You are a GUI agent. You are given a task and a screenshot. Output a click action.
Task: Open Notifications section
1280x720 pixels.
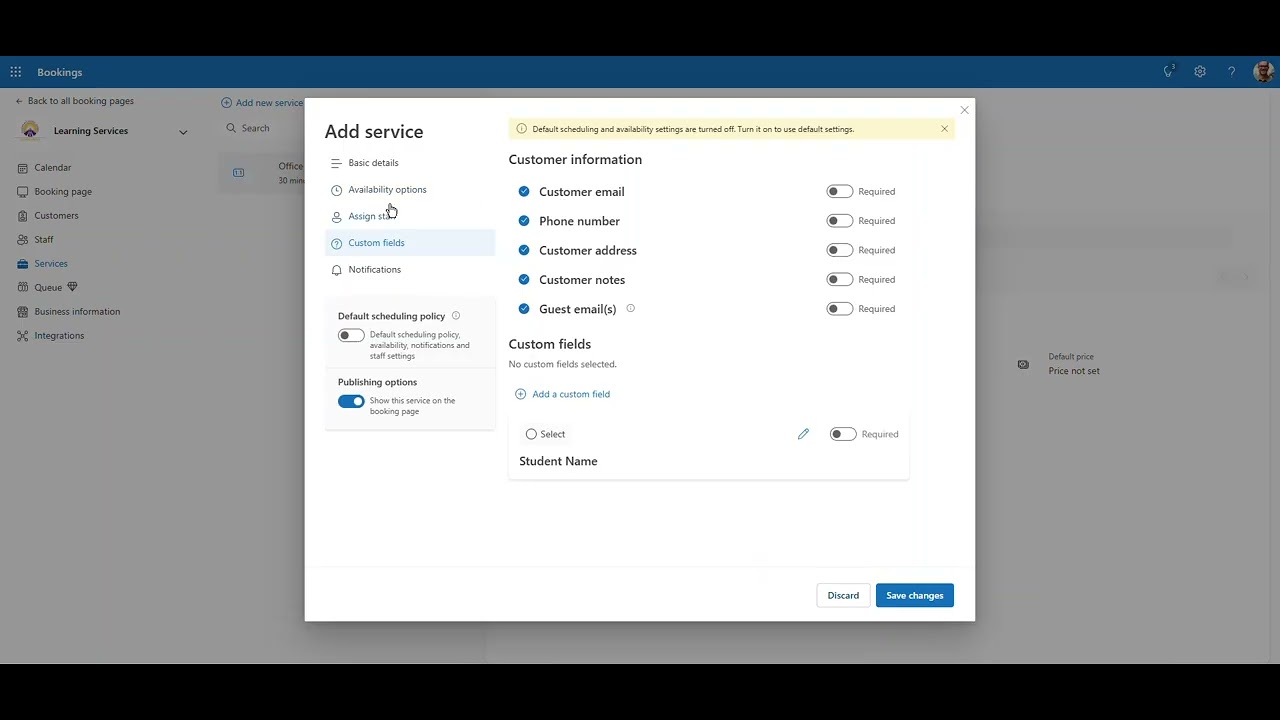coord(410,270)
